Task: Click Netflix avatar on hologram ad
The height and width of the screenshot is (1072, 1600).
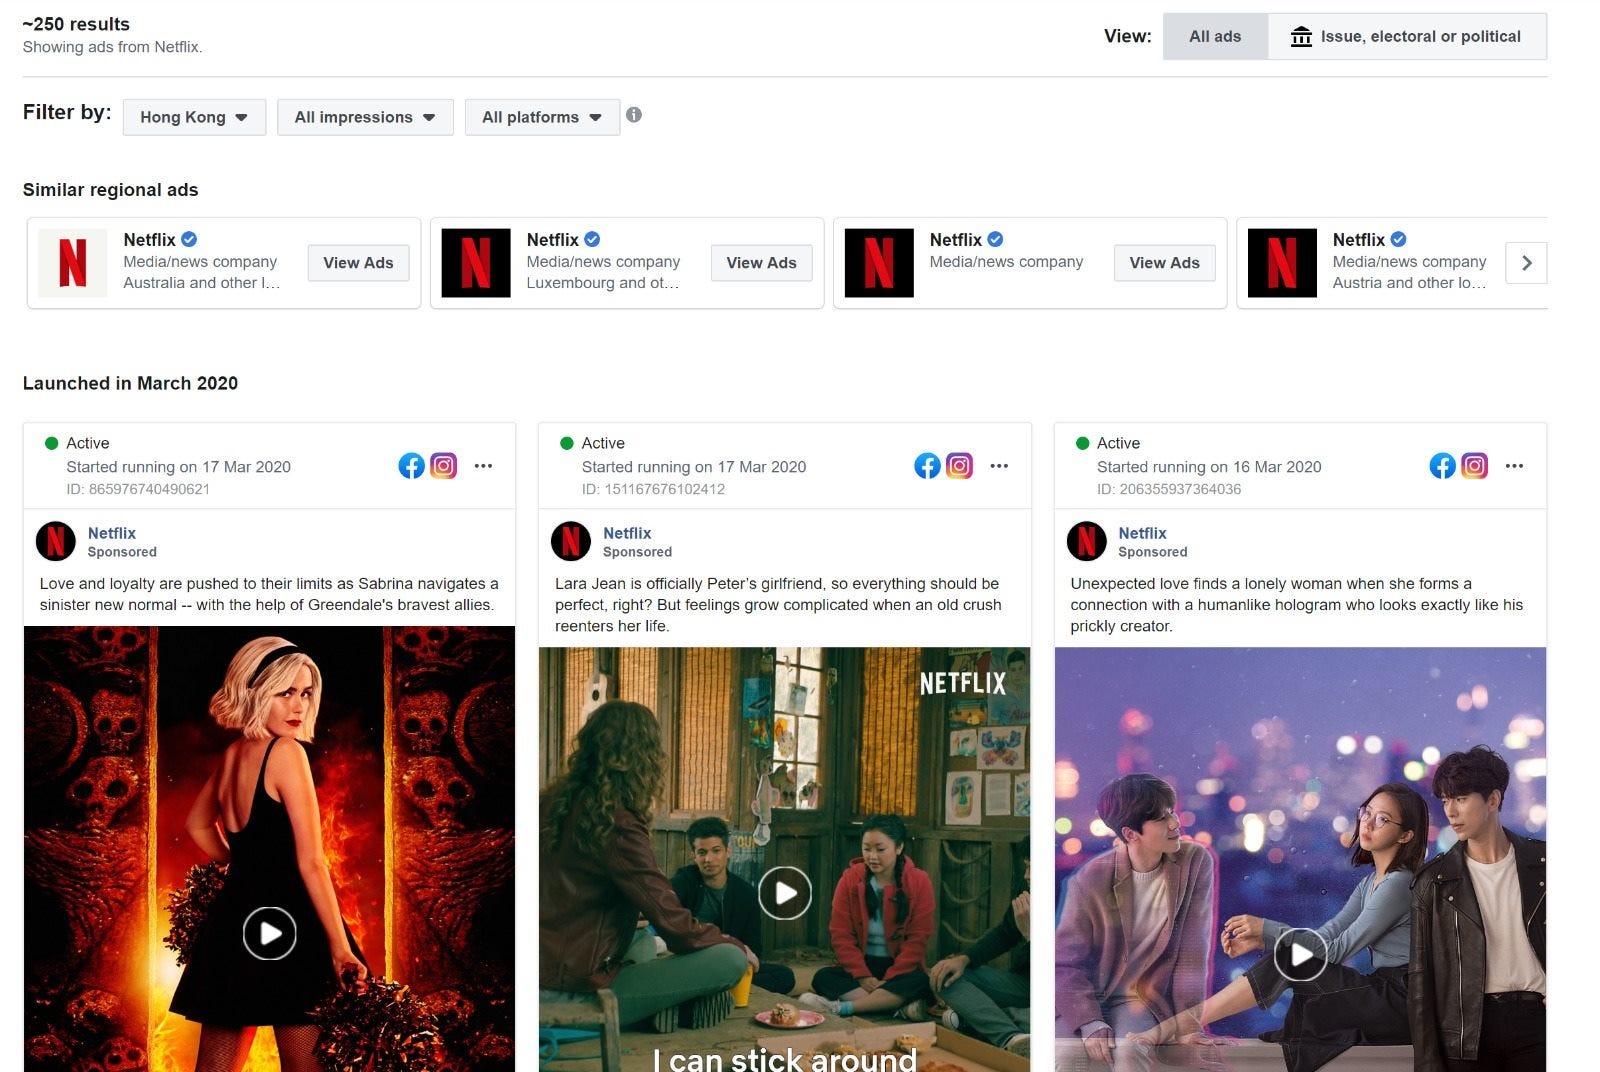Action: [1087, 541]
